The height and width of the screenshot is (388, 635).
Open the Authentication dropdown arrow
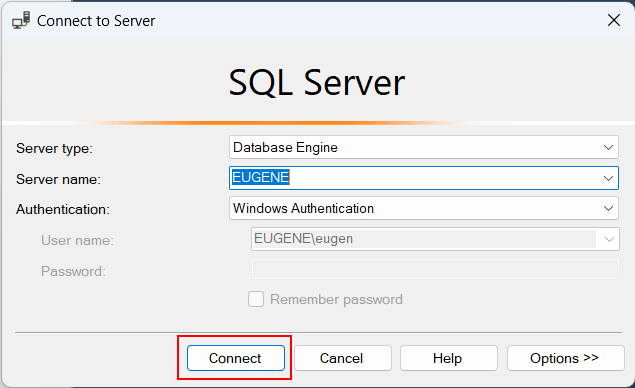[608, 209]
